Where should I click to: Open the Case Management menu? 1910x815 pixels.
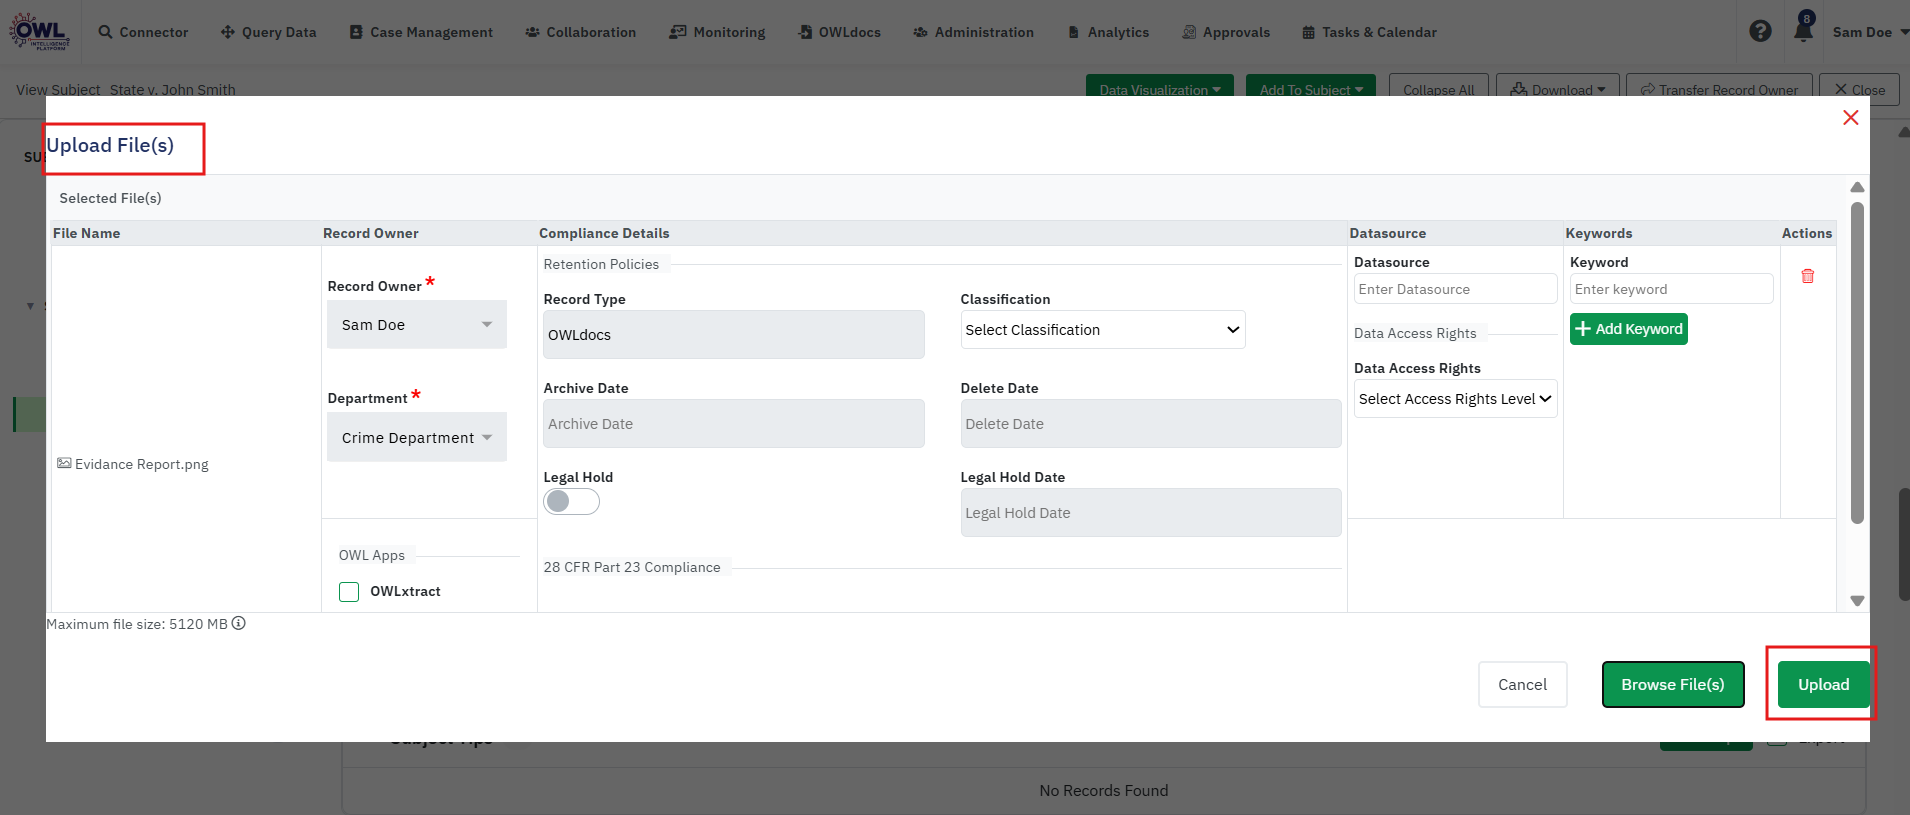(x=421, y=32)
